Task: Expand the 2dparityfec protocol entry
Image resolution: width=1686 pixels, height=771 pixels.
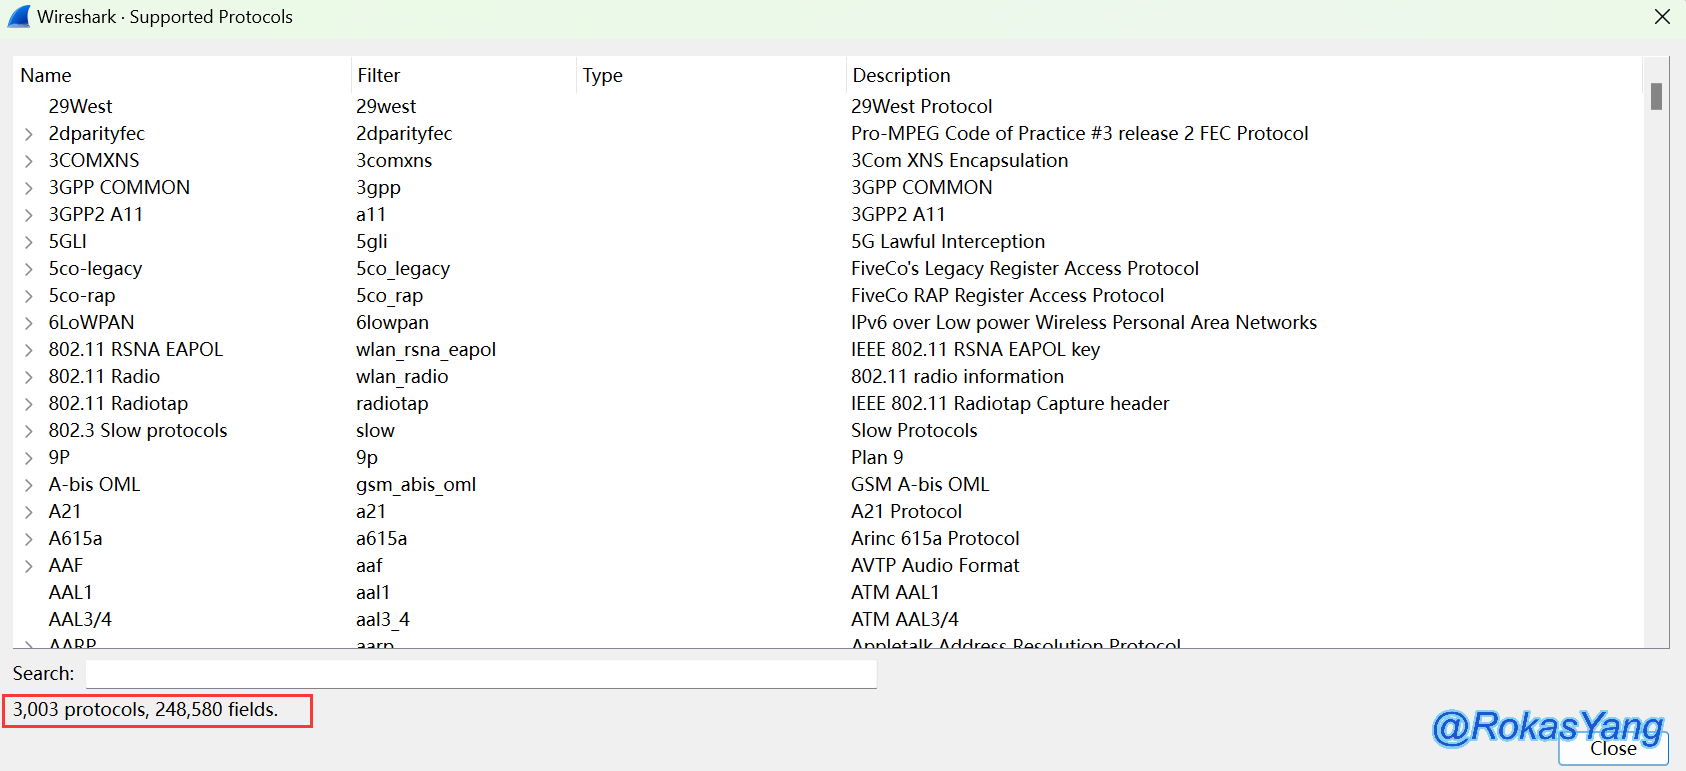Action: (29, 134)
